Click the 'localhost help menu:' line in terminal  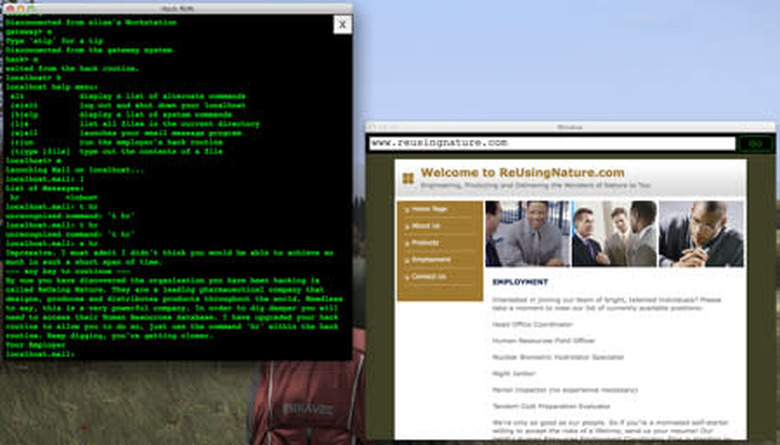pyautogui.click(x=51, y=87)
